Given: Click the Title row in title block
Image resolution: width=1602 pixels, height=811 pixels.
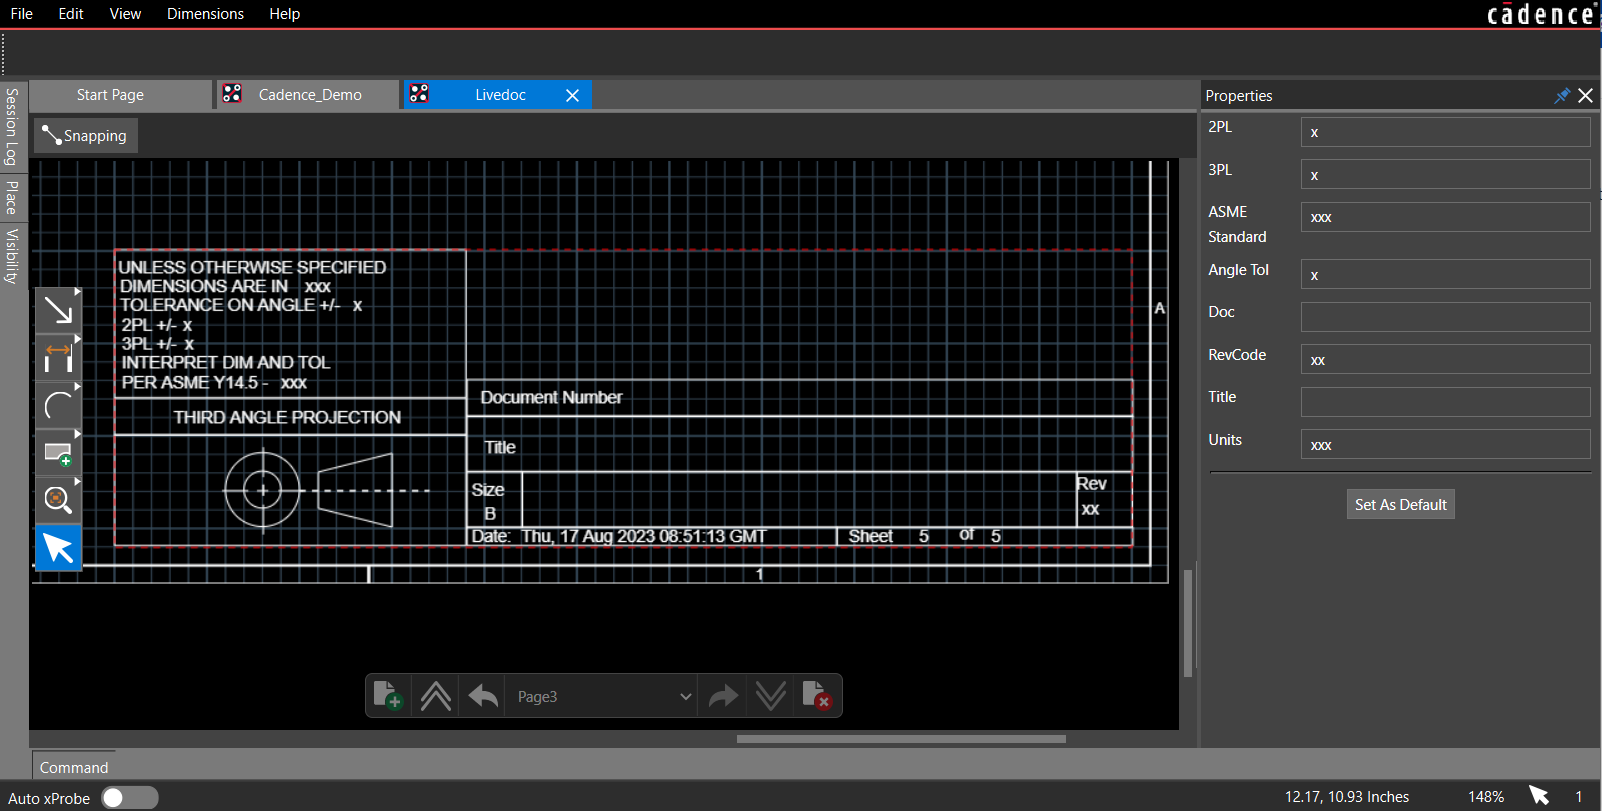Looking at the screenshot, I should (800, 444).
